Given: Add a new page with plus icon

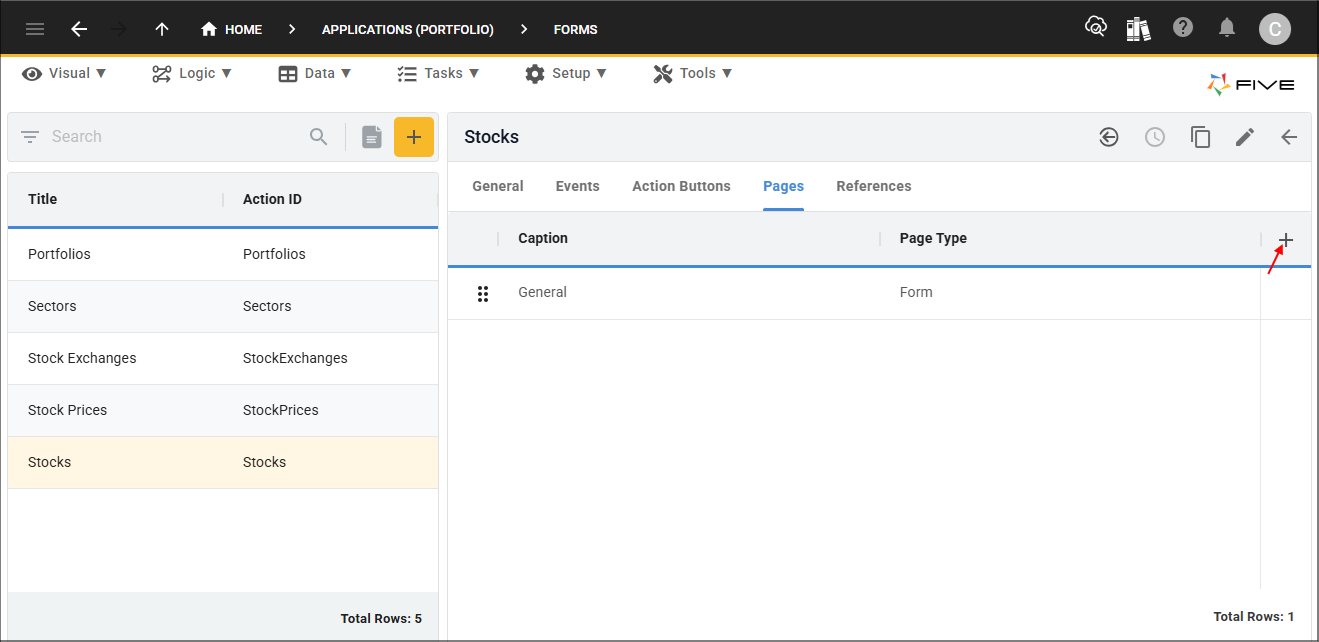Looking at the screenshot, I should pyautogui.click(x=1286, y=240).
